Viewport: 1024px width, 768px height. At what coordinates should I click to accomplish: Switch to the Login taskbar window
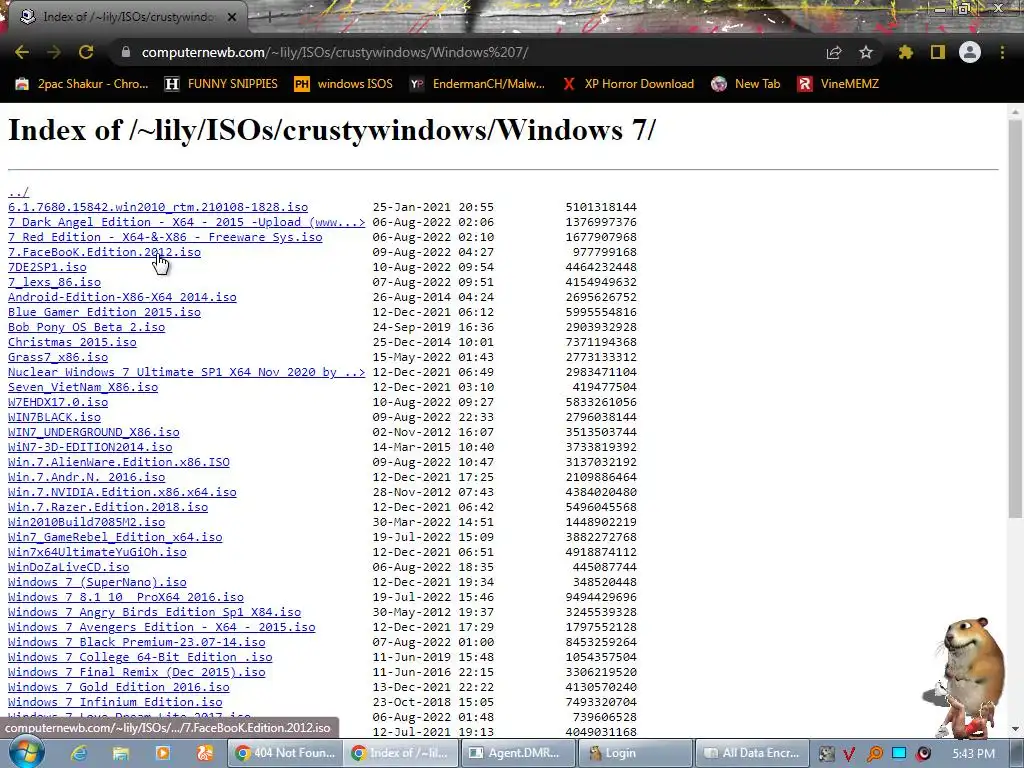coord(635,753)
